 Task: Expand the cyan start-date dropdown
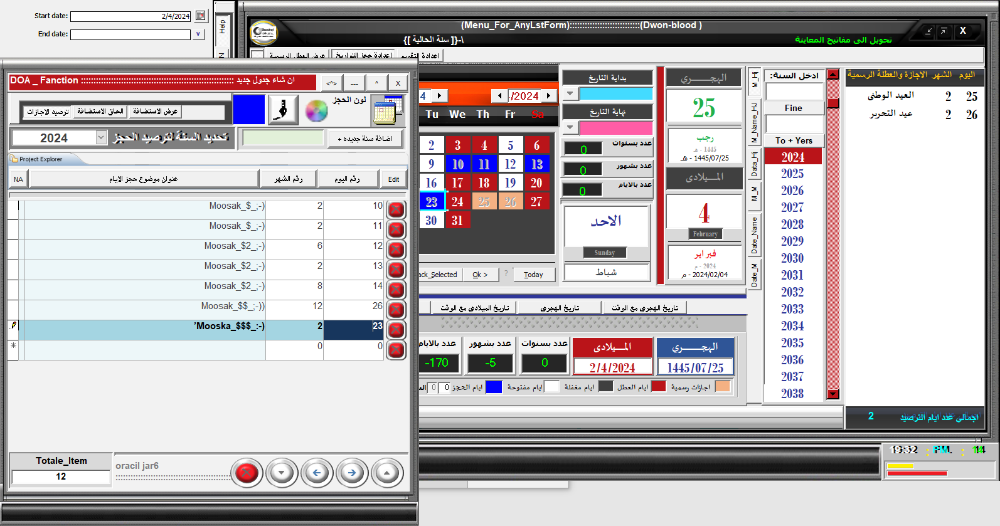570,94
